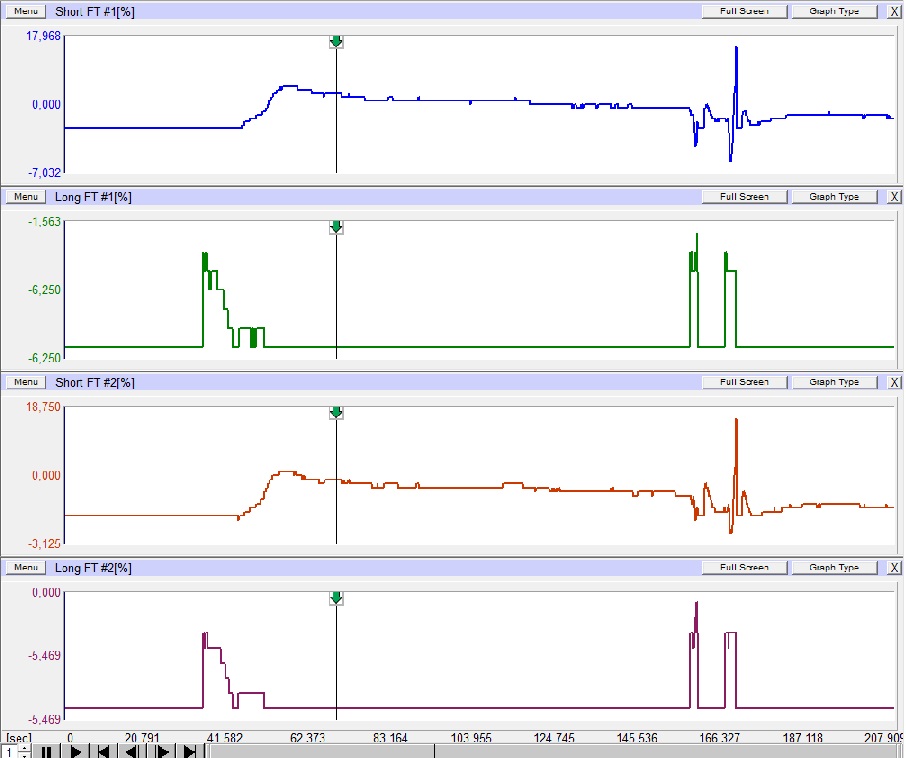This screenshot has width=906, height=758.
Task: Open the Menu for Long FT #2 graph
Action: (26, 567)
